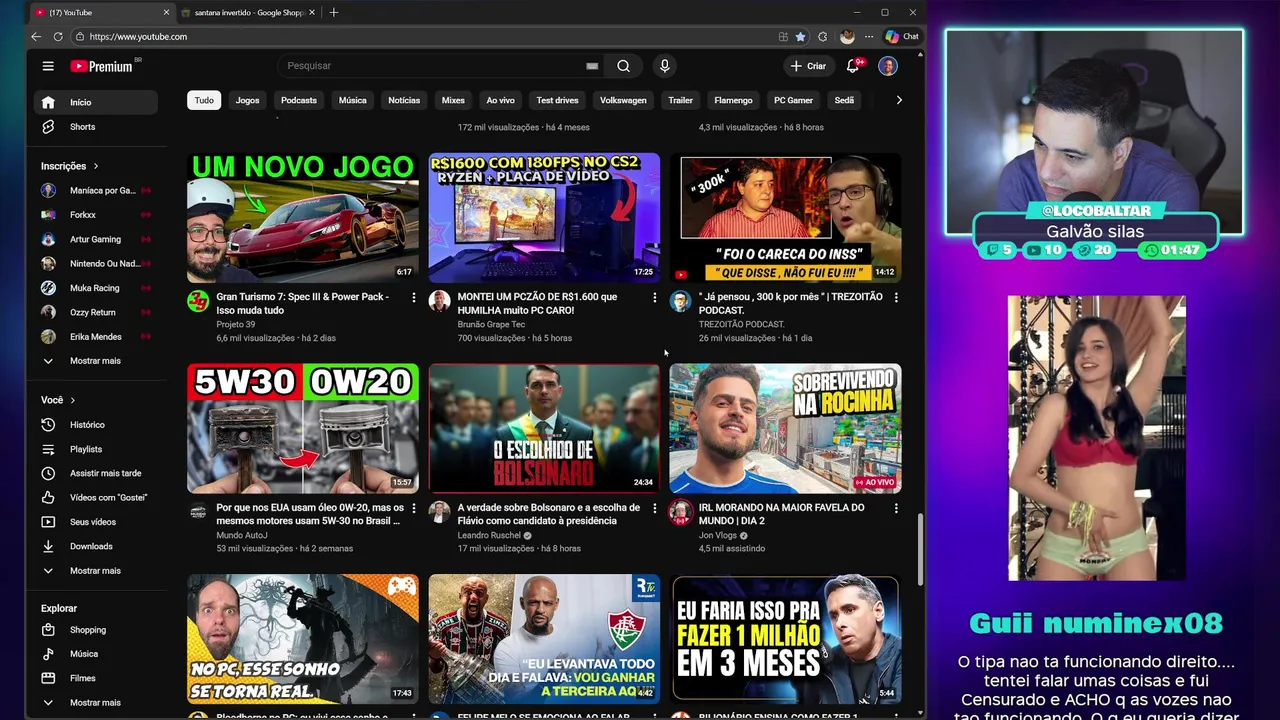Open 5W30 0W20 video thumbnail
Image resolution: width=1280 pixels, height=720 pixels.
tap(303, 428)
